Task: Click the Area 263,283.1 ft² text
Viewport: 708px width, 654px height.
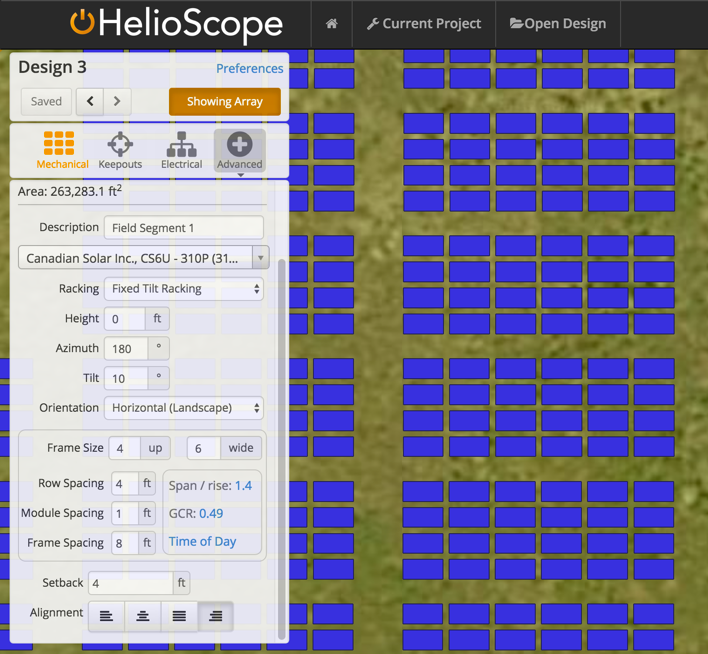Action: pyautogui.click(x=70, y=191)
